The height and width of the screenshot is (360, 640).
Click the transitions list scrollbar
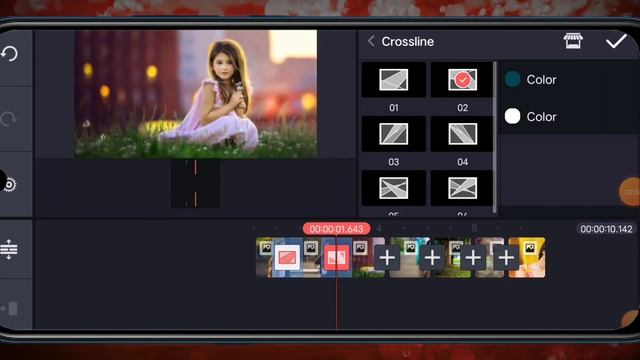pyautogui.click(x=495, y=137)
